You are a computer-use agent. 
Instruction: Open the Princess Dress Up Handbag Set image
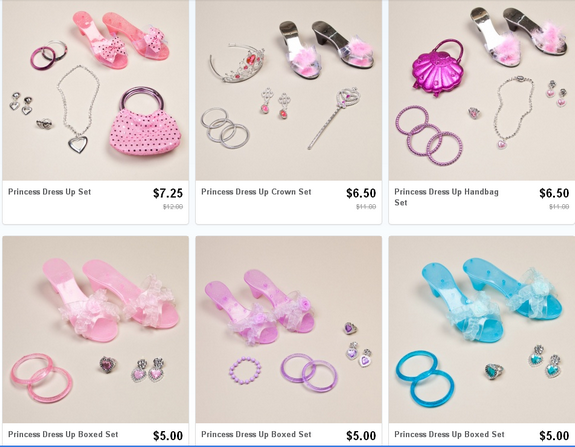coord(482,90)
